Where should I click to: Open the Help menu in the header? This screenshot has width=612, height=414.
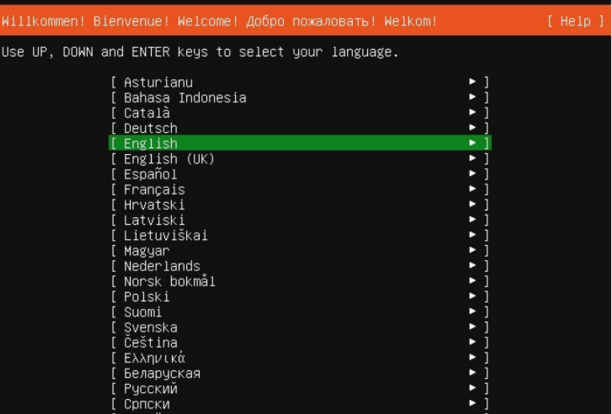[x=575, y=21]
